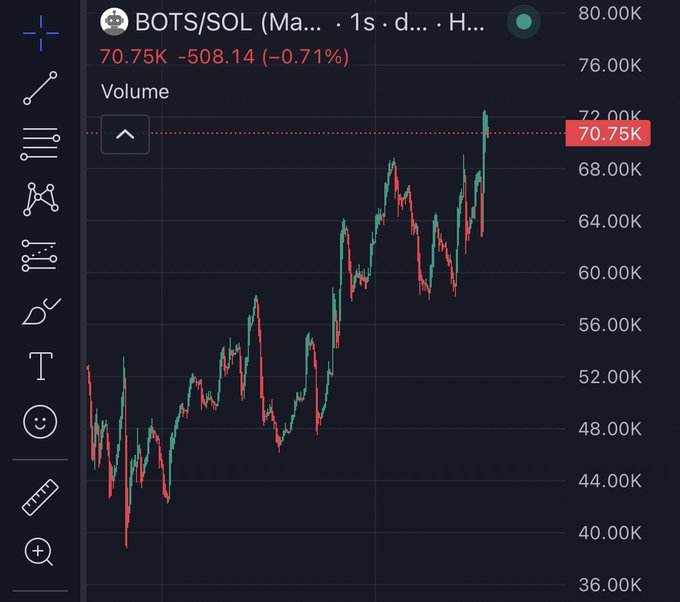Image resolution: width=680 pixels, height=602 pixels.
Task: Click the red 70.75K current price tag
Action: pyautogui.click(x=608, y=134)
